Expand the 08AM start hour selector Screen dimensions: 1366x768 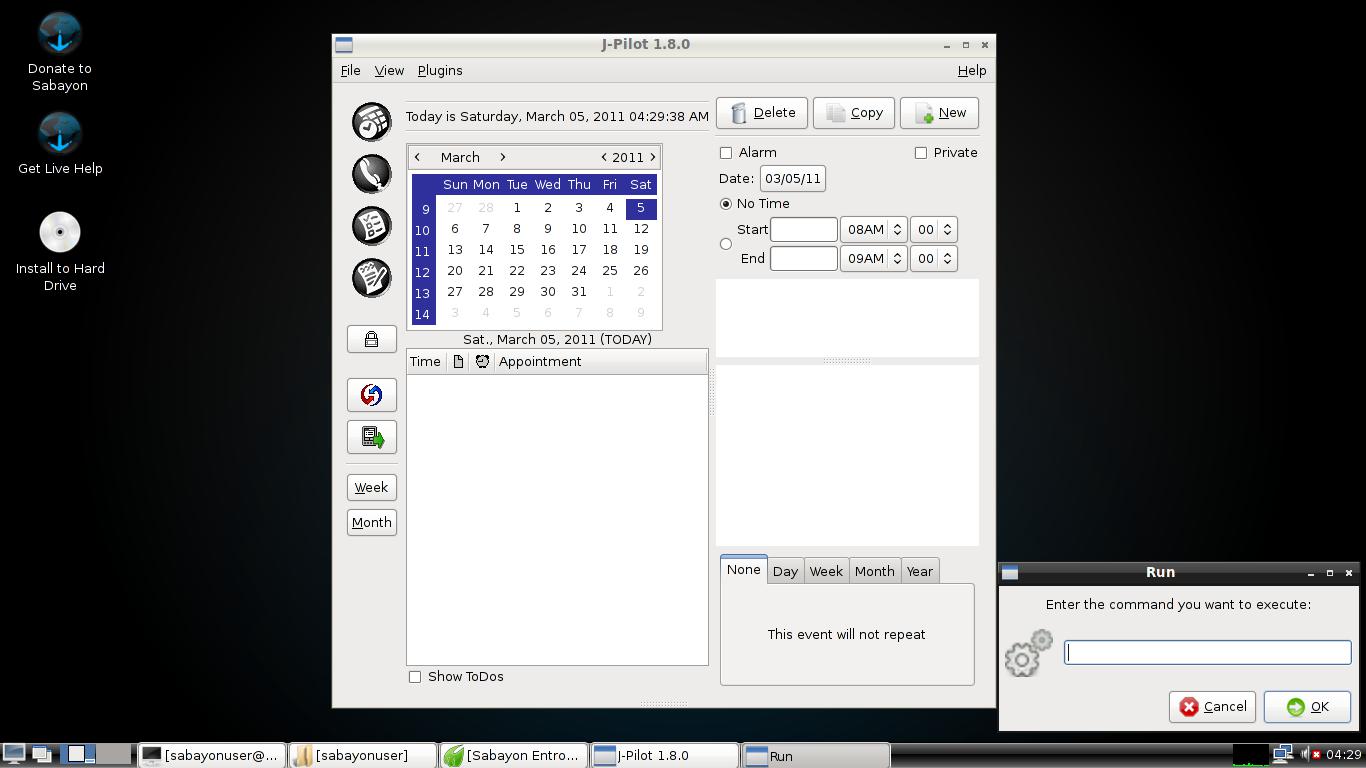(896, 230)
